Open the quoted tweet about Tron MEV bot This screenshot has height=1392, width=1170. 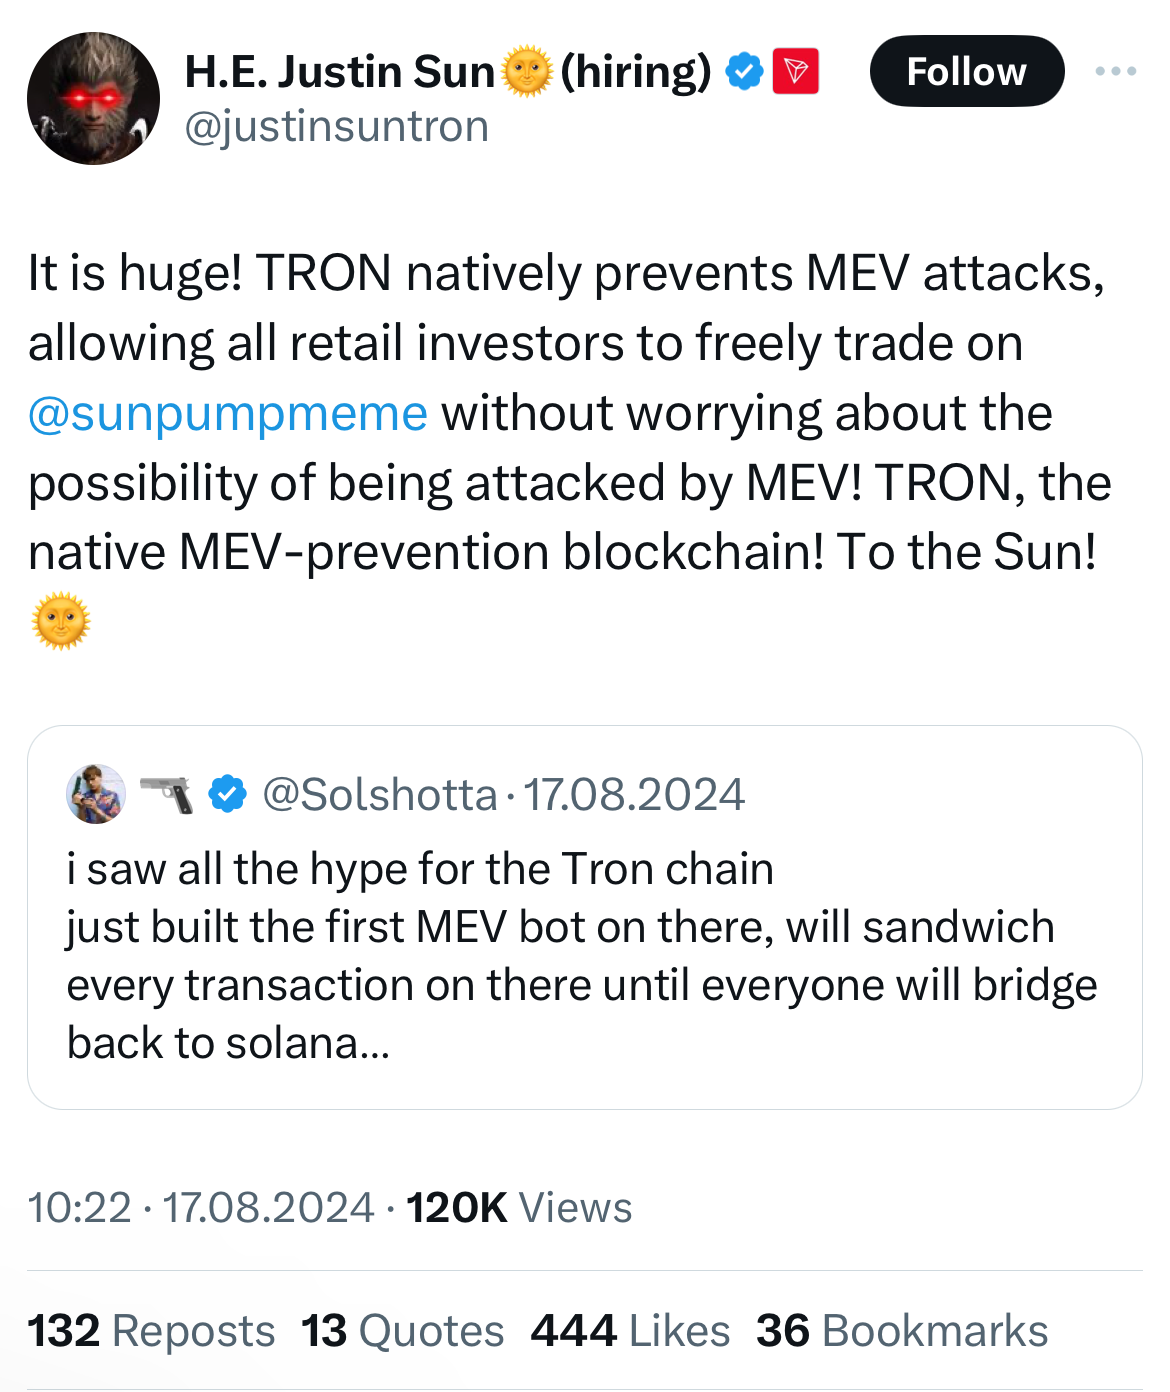pos(580,955)
